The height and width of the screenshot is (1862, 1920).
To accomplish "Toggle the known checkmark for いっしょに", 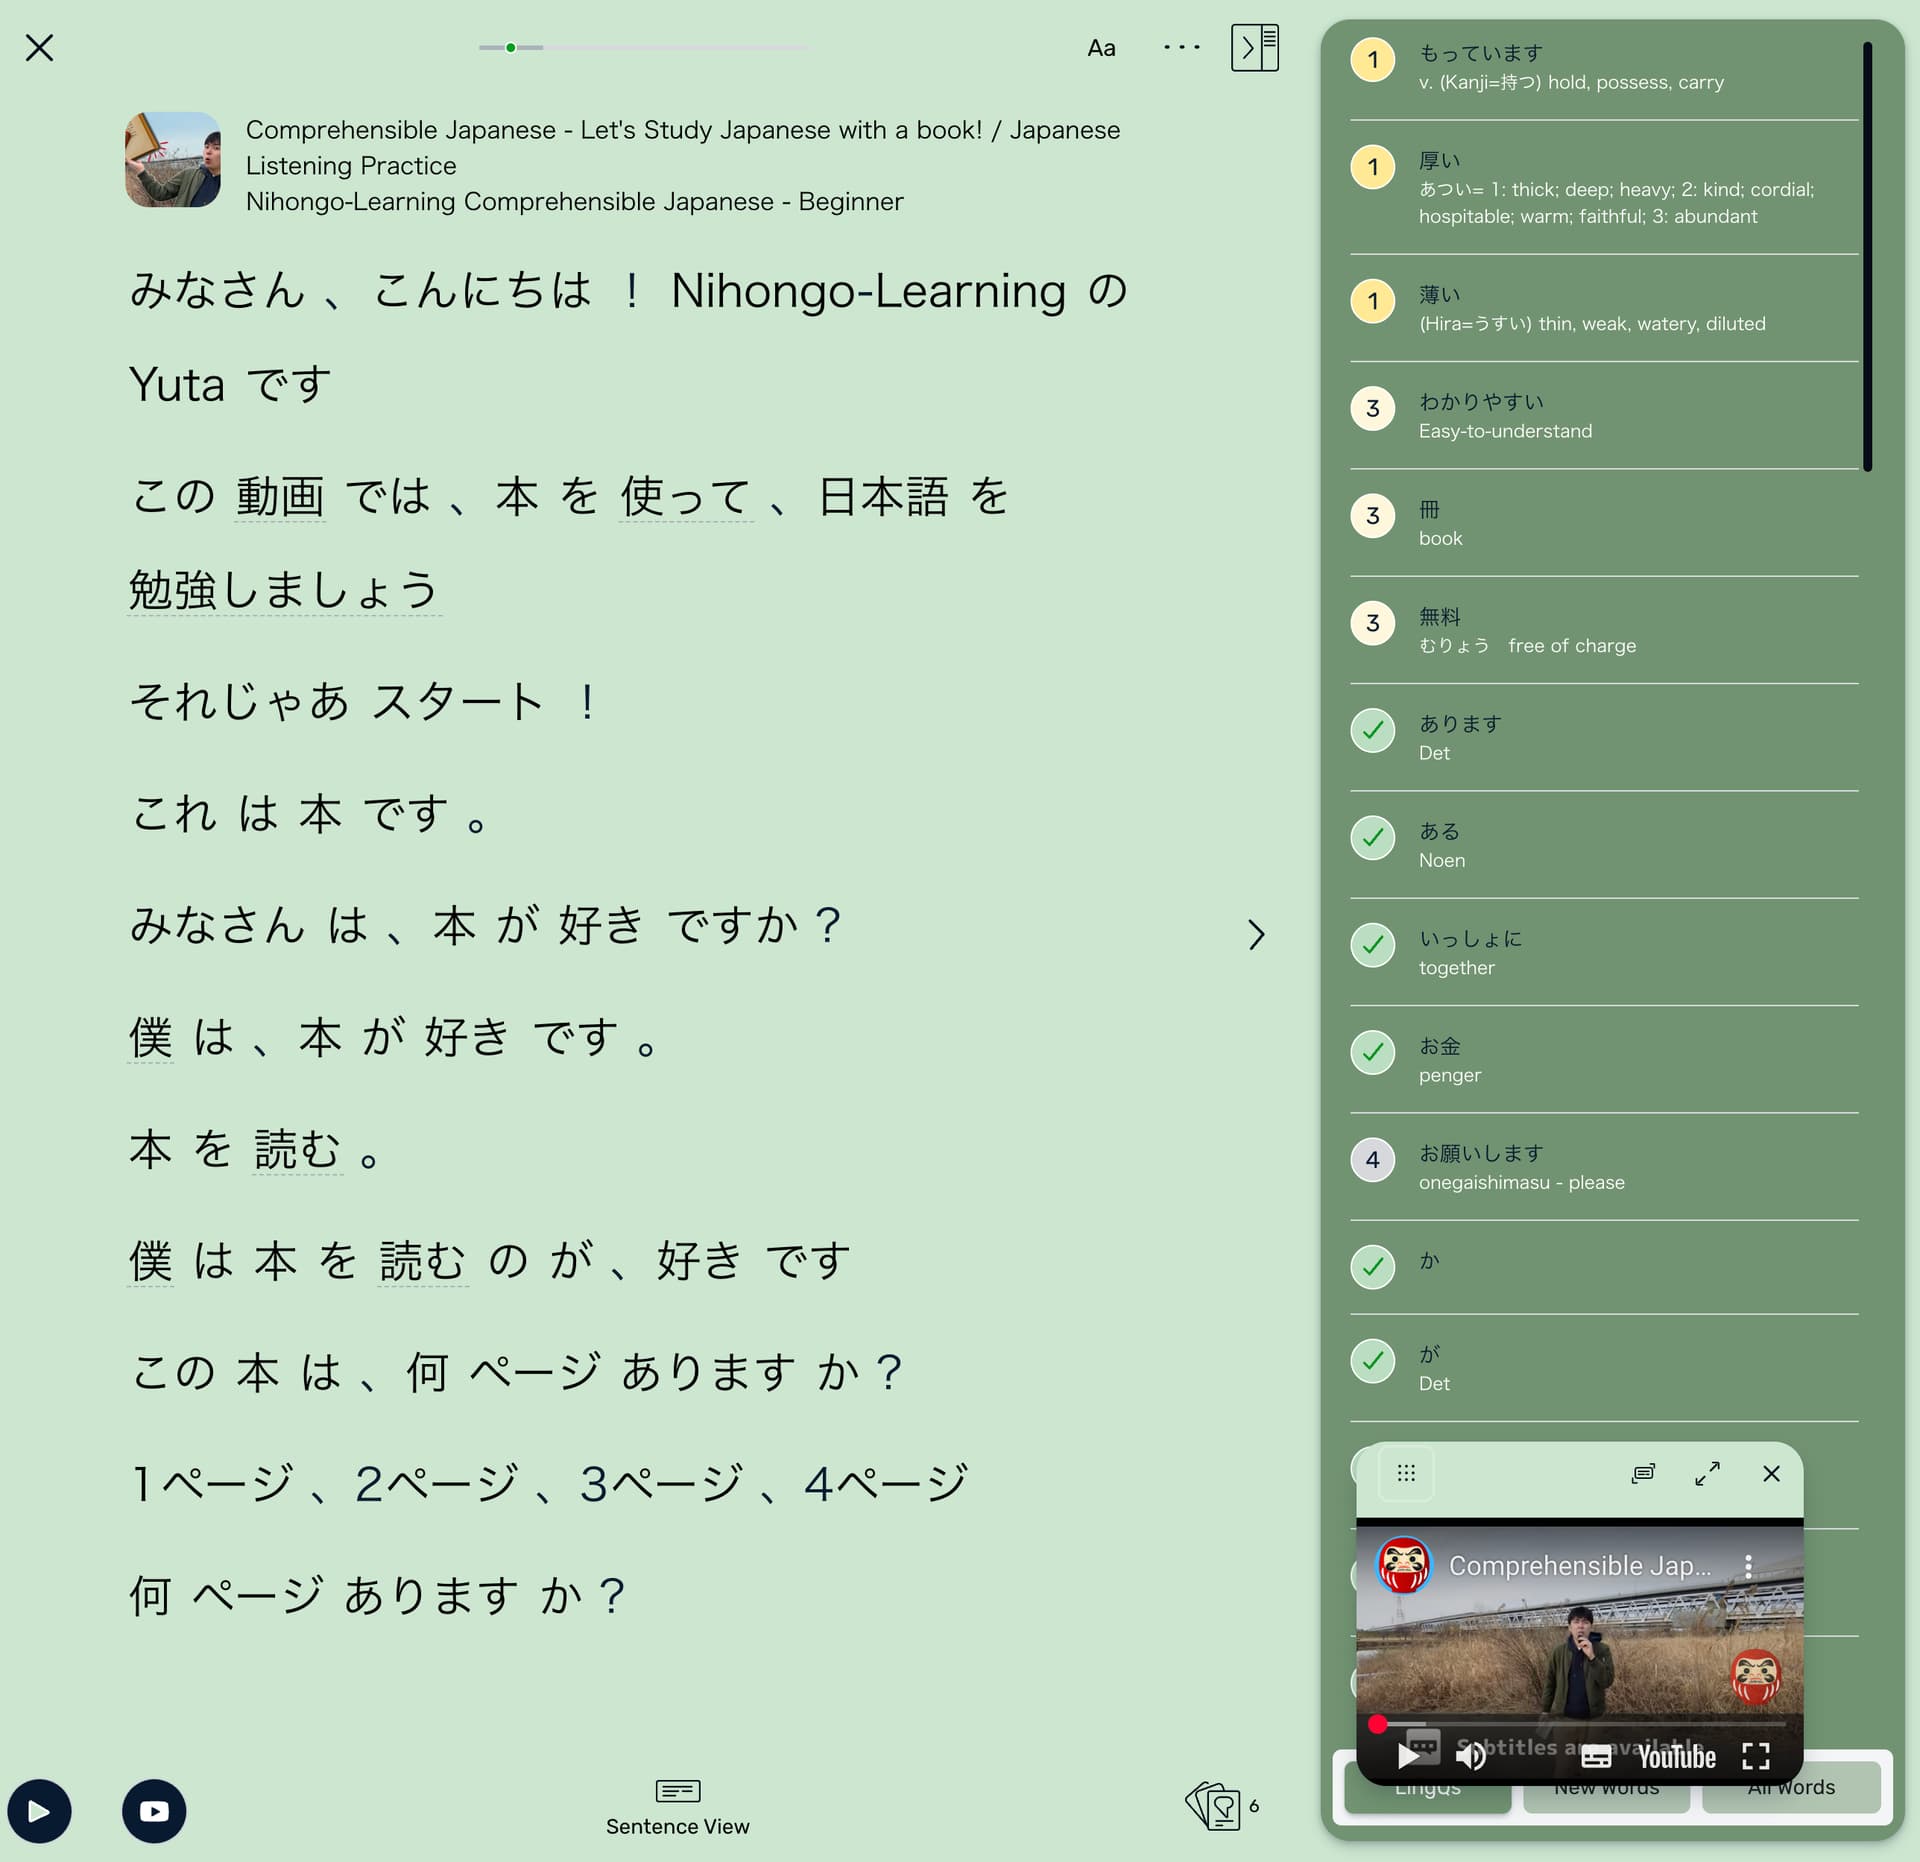I will pos(1372,945).
